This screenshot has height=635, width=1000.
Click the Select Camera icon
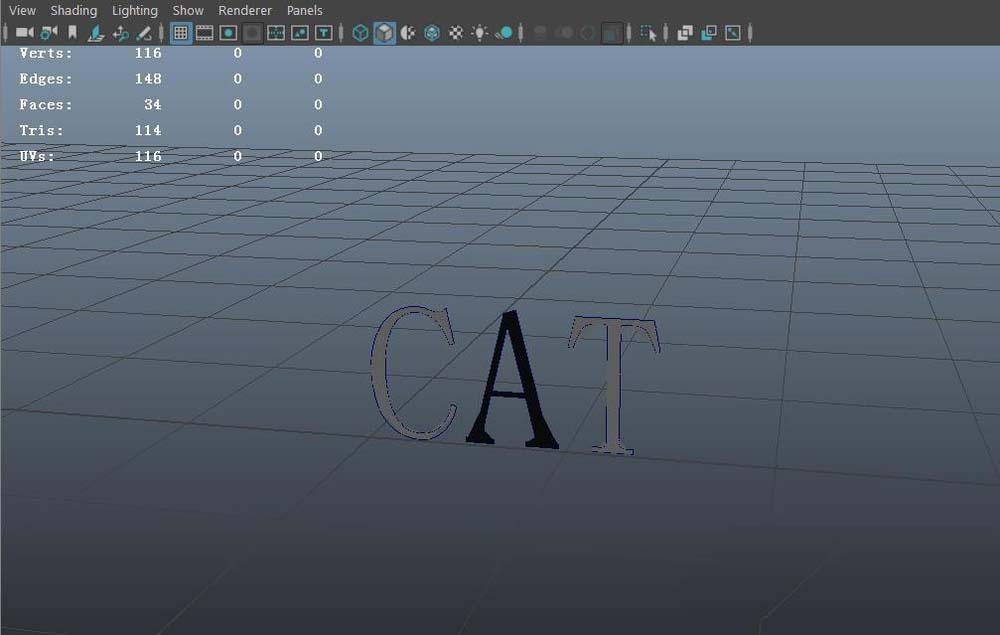click(x=24, y=33)
